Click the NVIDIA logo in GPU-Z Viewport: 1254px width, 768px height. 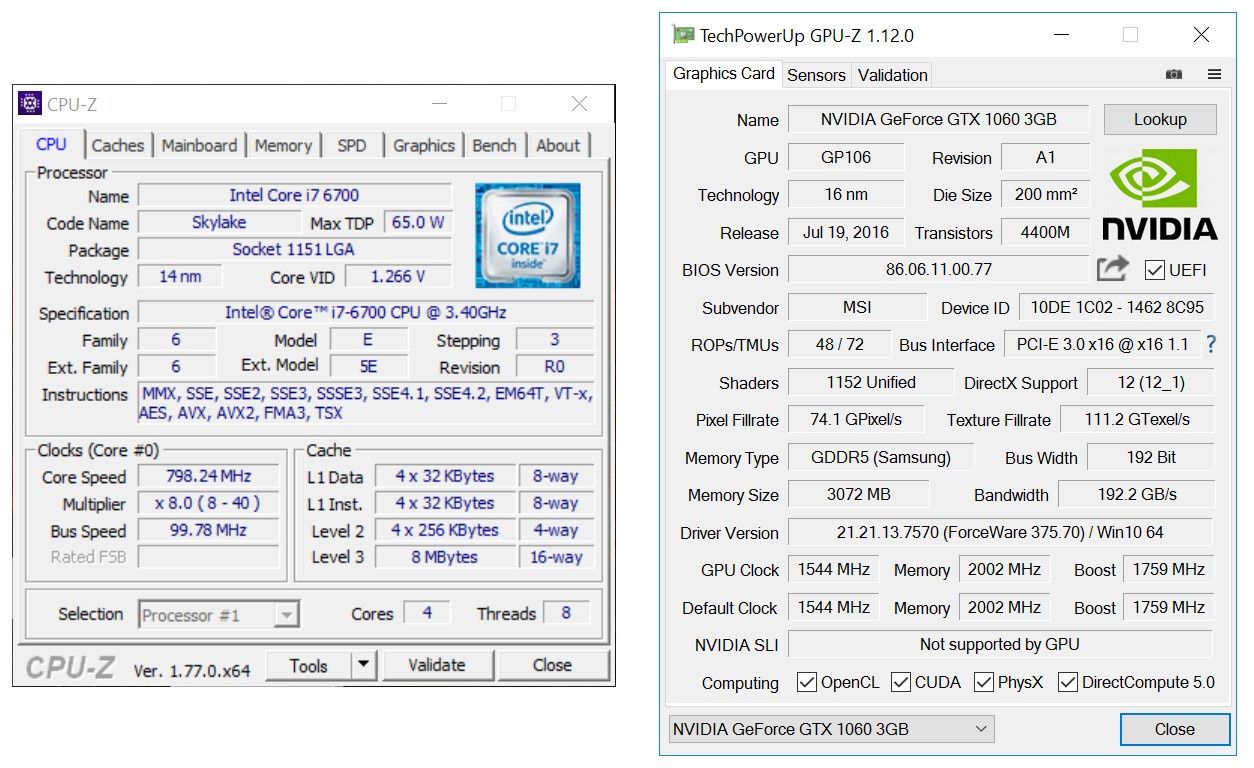pos(1160,195)
